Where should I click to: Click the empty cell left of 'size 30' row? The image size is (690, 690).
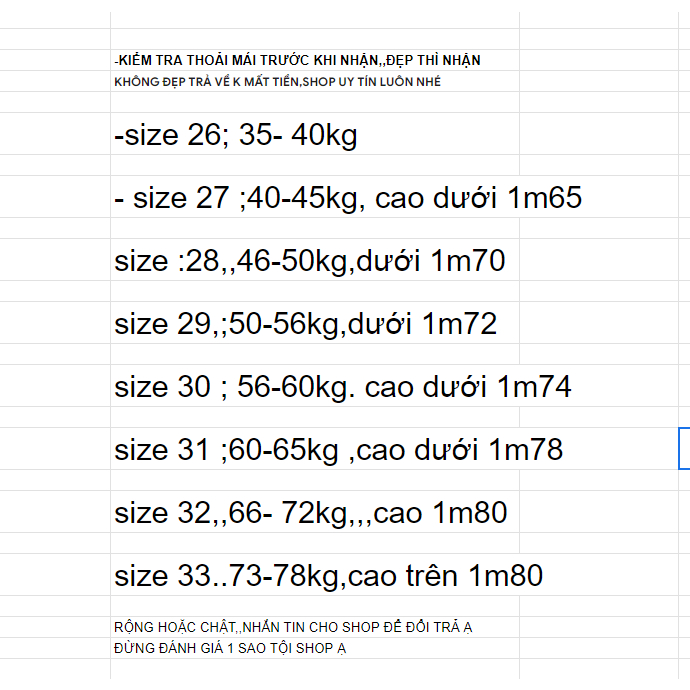point(55,387)
